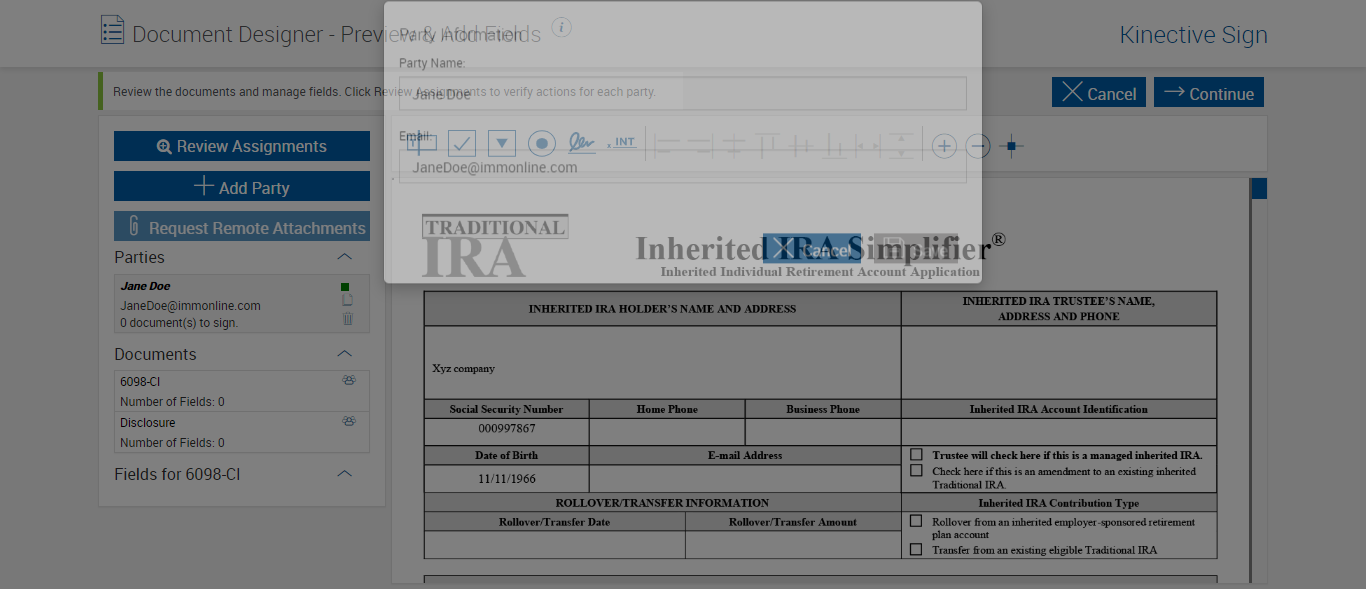Check the managed inherited IRA checkbox
This screenshot has height=589, width=1366.
click(916, 454)
